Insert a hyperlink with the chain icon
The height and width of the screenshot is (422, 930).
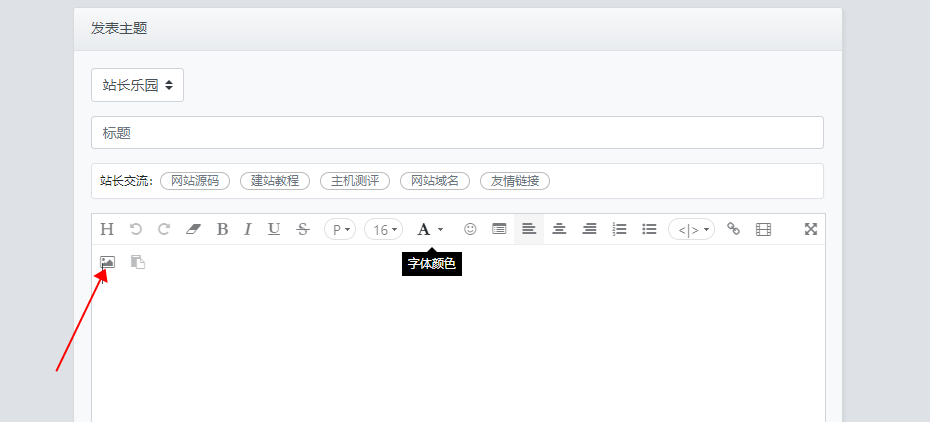point(734,229)
